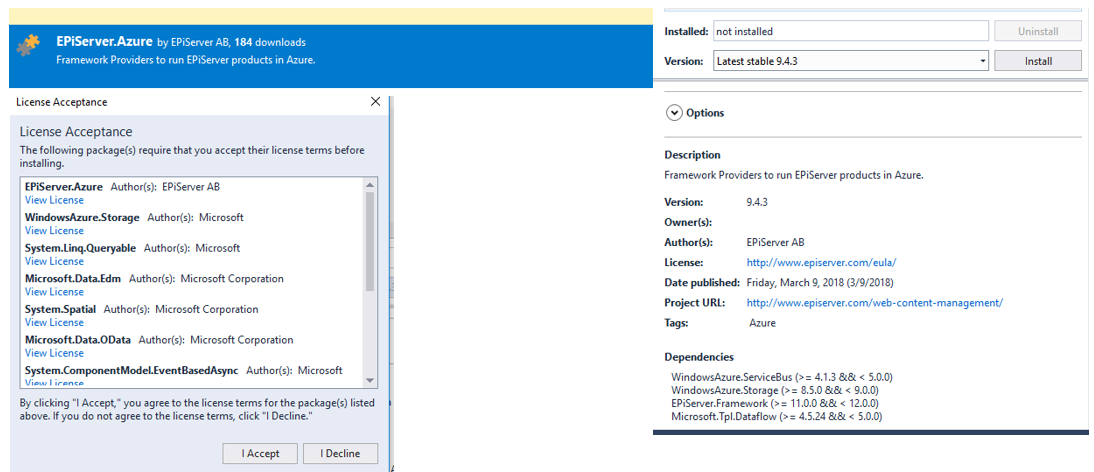Open View License for EPiServer.Azure
Image resolution: width=1094 pixels, height=472 pixels.
(x=54, y=200)
